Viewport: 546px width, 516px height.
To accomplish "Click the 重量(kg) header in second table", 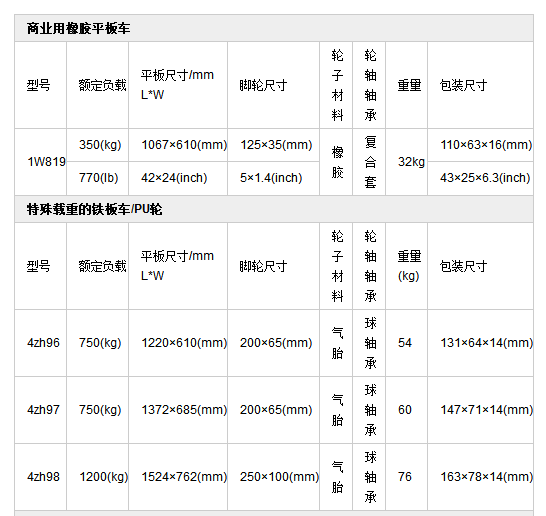I will click(410, 266).
